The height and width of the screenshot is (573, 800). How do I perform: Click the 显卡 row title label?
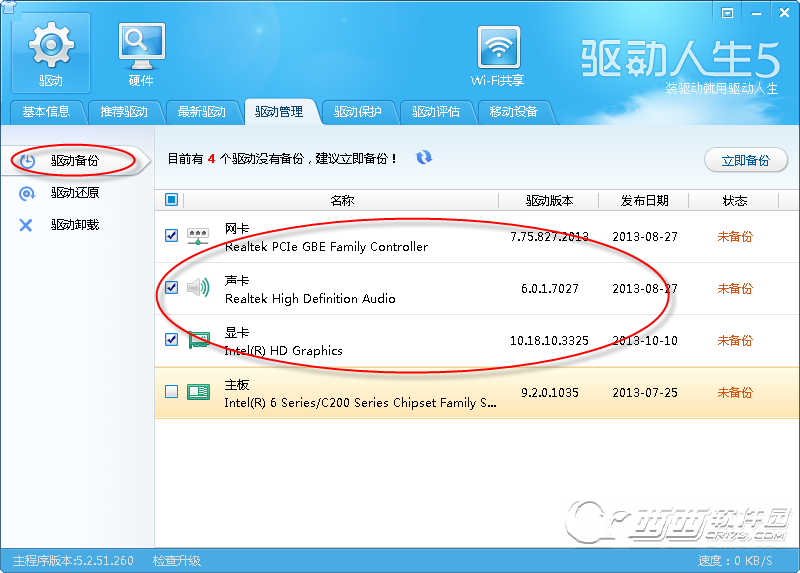[237, 333]
